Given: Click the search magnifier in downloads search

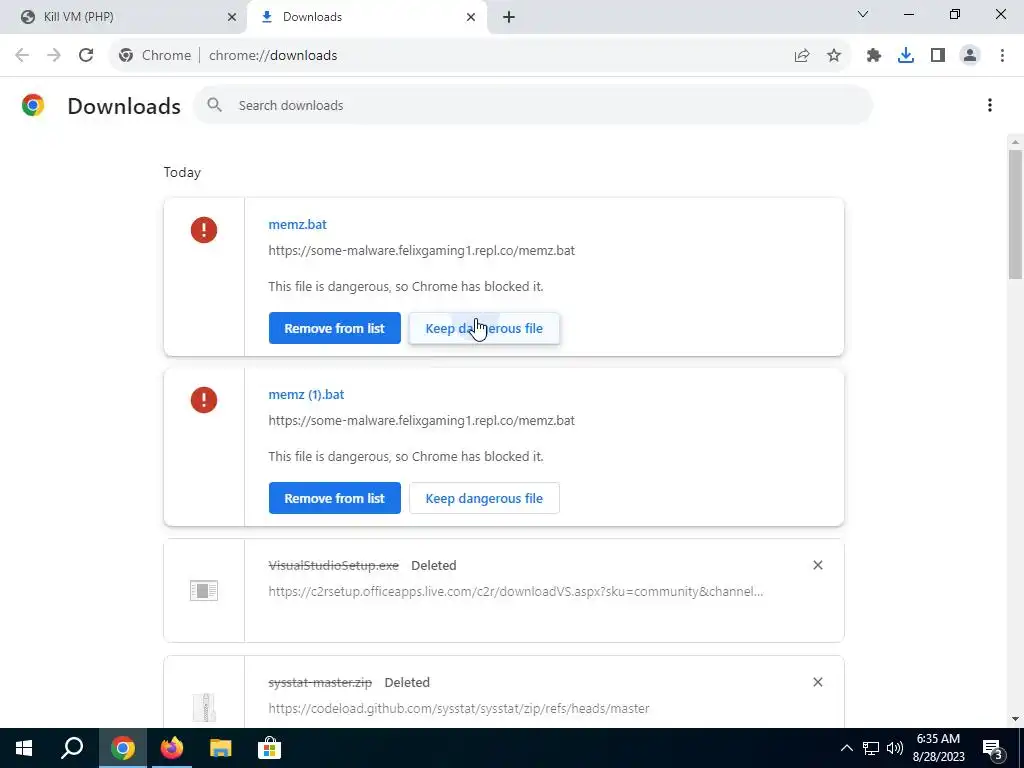Looking at the screenshot, I should tap(214, 105).
